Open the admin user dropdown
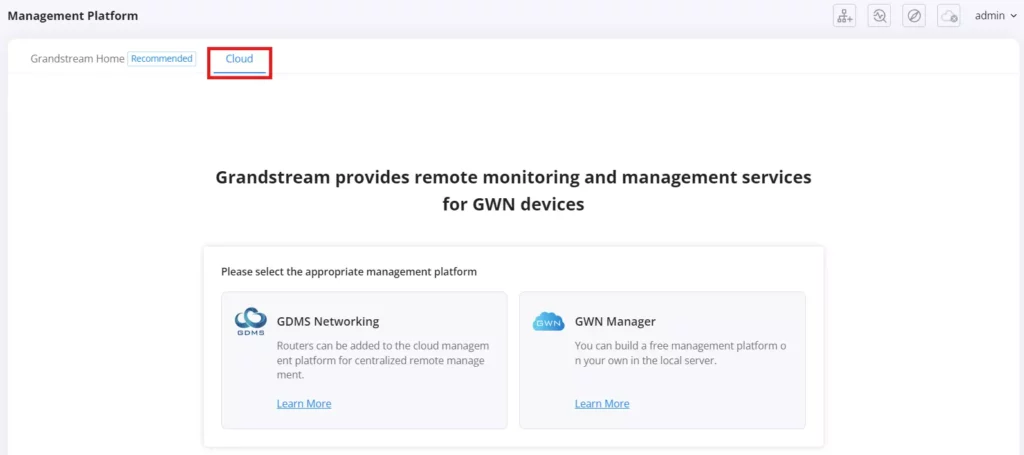This screenshot has height=455, width=1024. pyautogui.click(x=995, y=16)
